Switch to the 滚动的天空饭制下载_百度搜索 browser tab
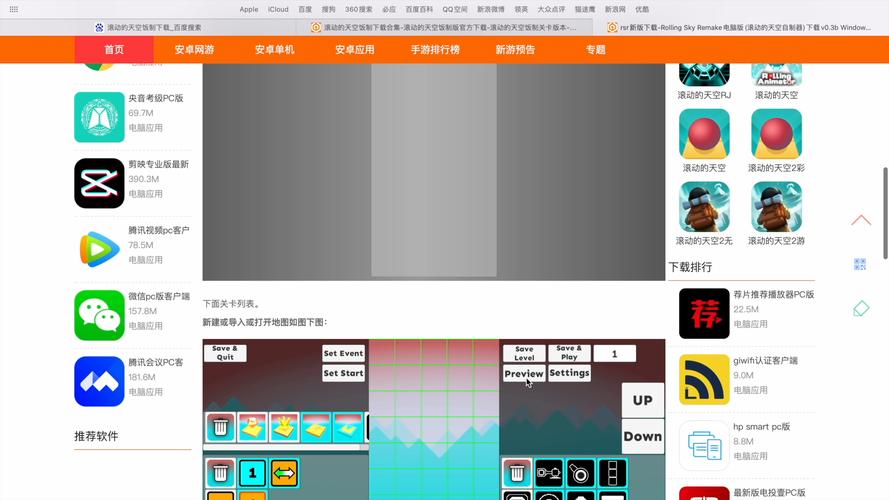Image resolution: width=889 pixels, height=500 pixels. coord(149,27)
